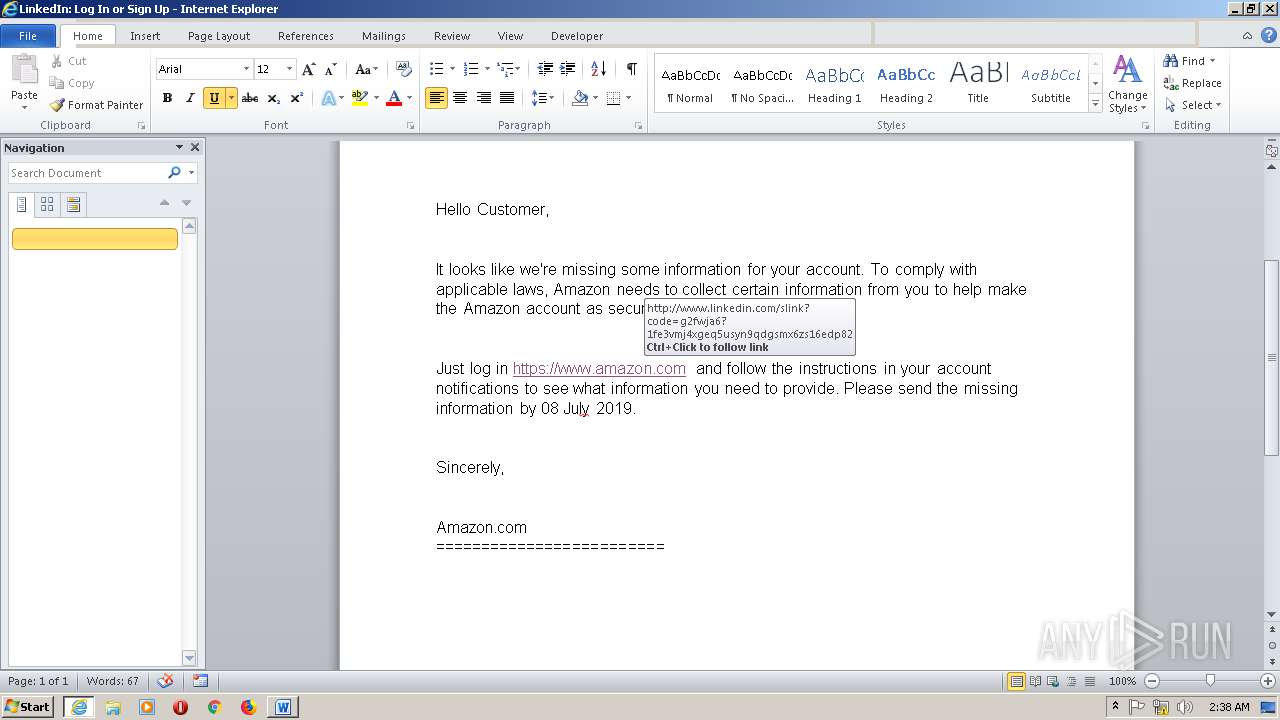Expand the Styles gallery
This screenshot has height=720, width=1280.
[1095, 105]
